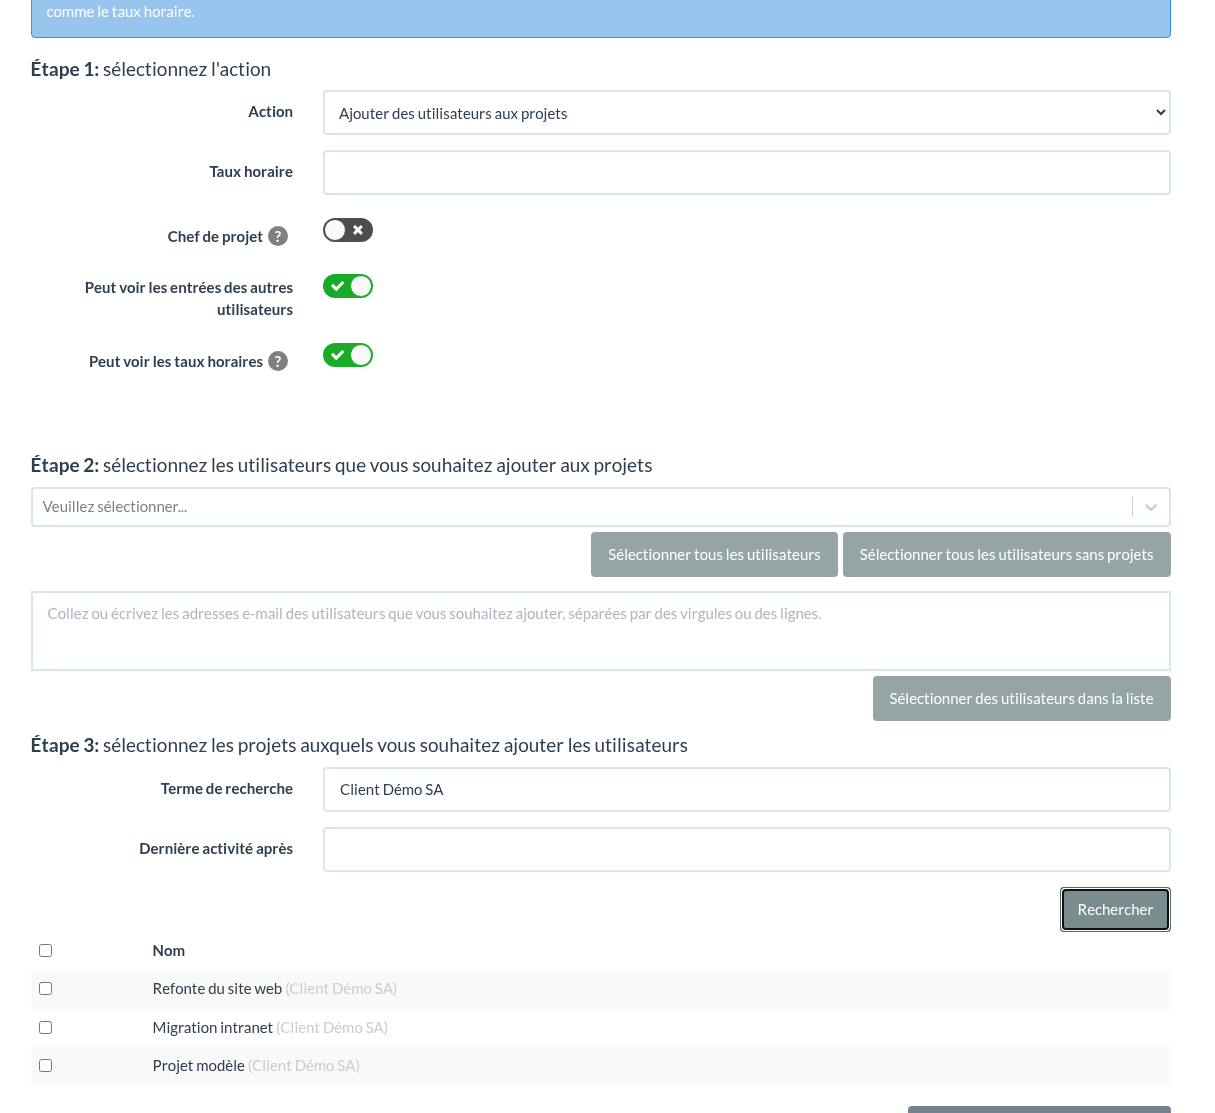Screen dimensions: 1215x1113
Task: Click Sélectionner tous les utilisateurs sans projets
Action: pyautogui.click(x=1006, y=555)
